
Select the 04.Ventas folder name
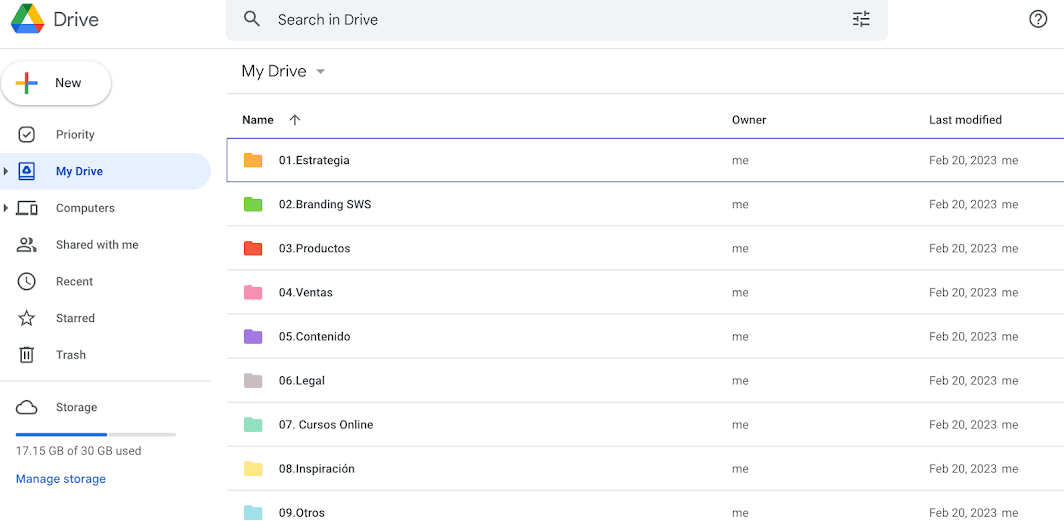[x=305, y=293]
